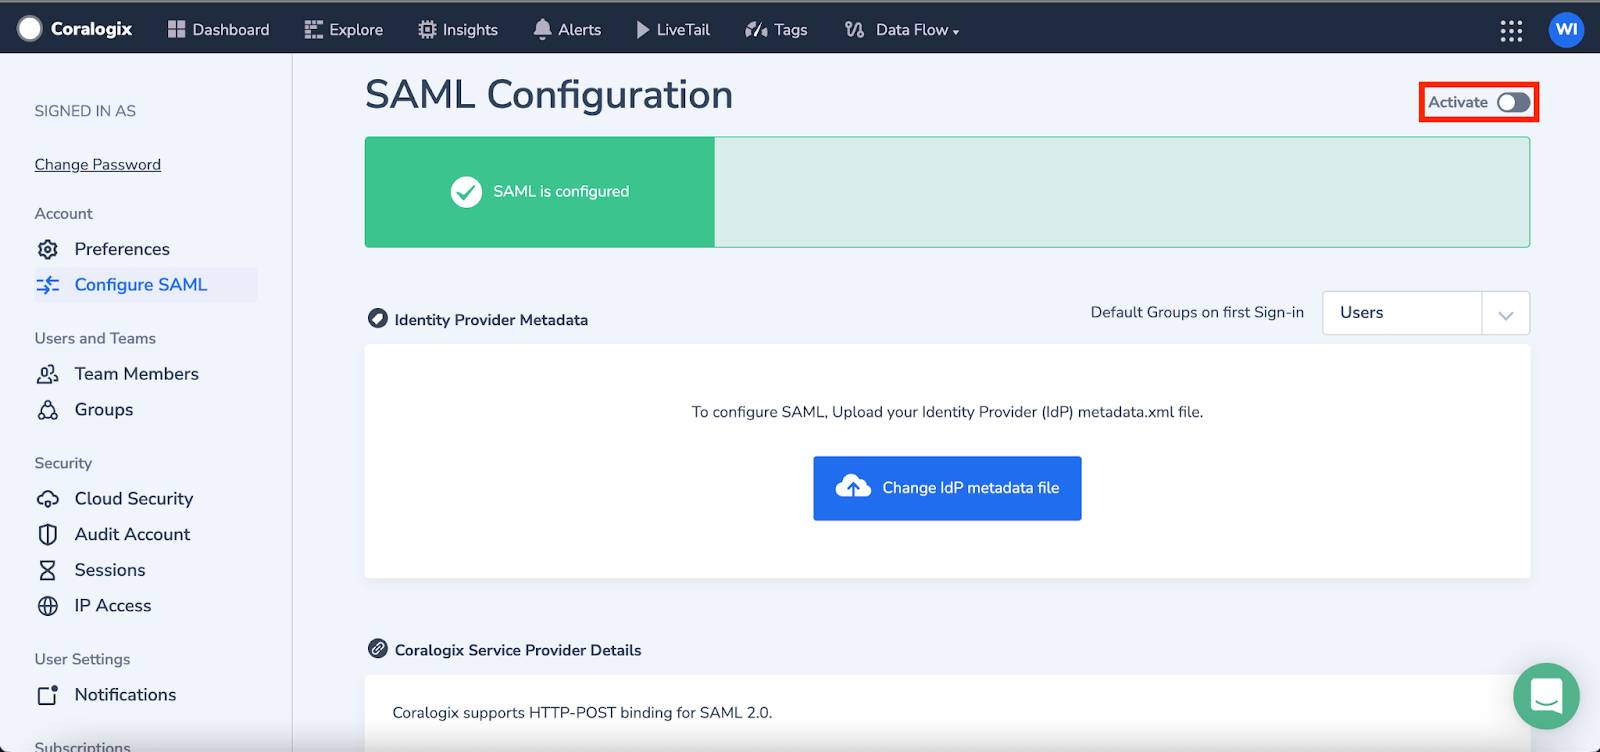Click the Upload your IdP metadata.xml instruction text
This screenshot has height=752, width=1600.
(x=947, y=412)
